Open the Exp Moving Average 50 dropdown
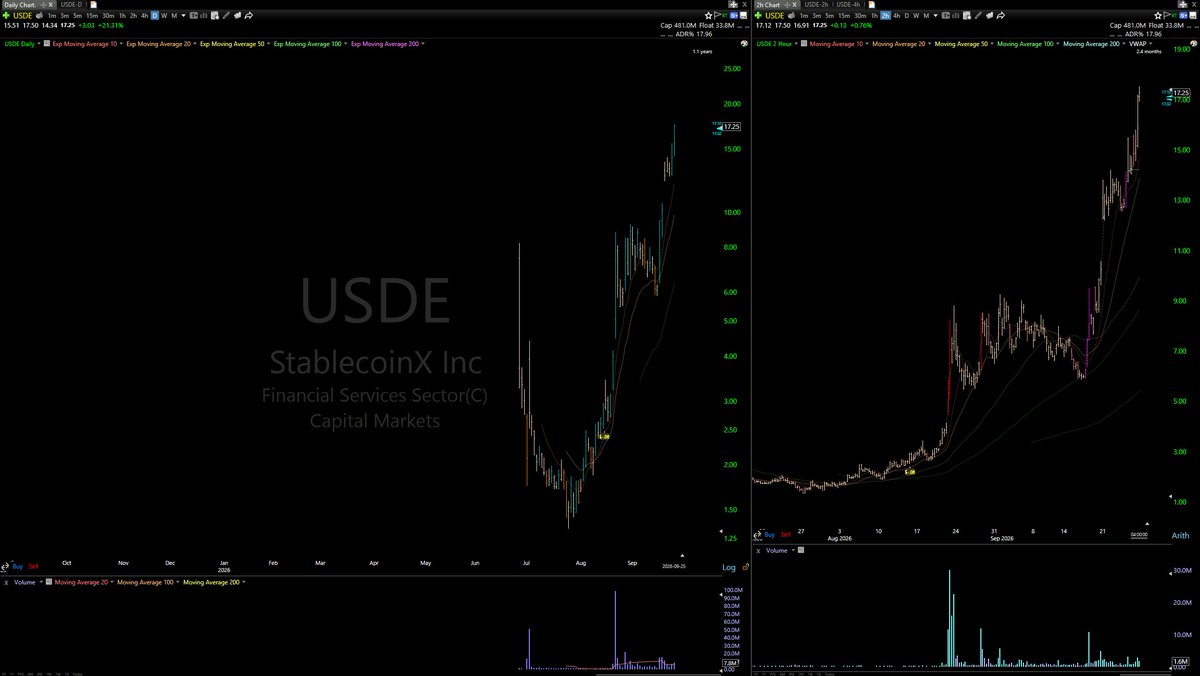This screenshot has width=1200, height=676. tap(268, 44)
